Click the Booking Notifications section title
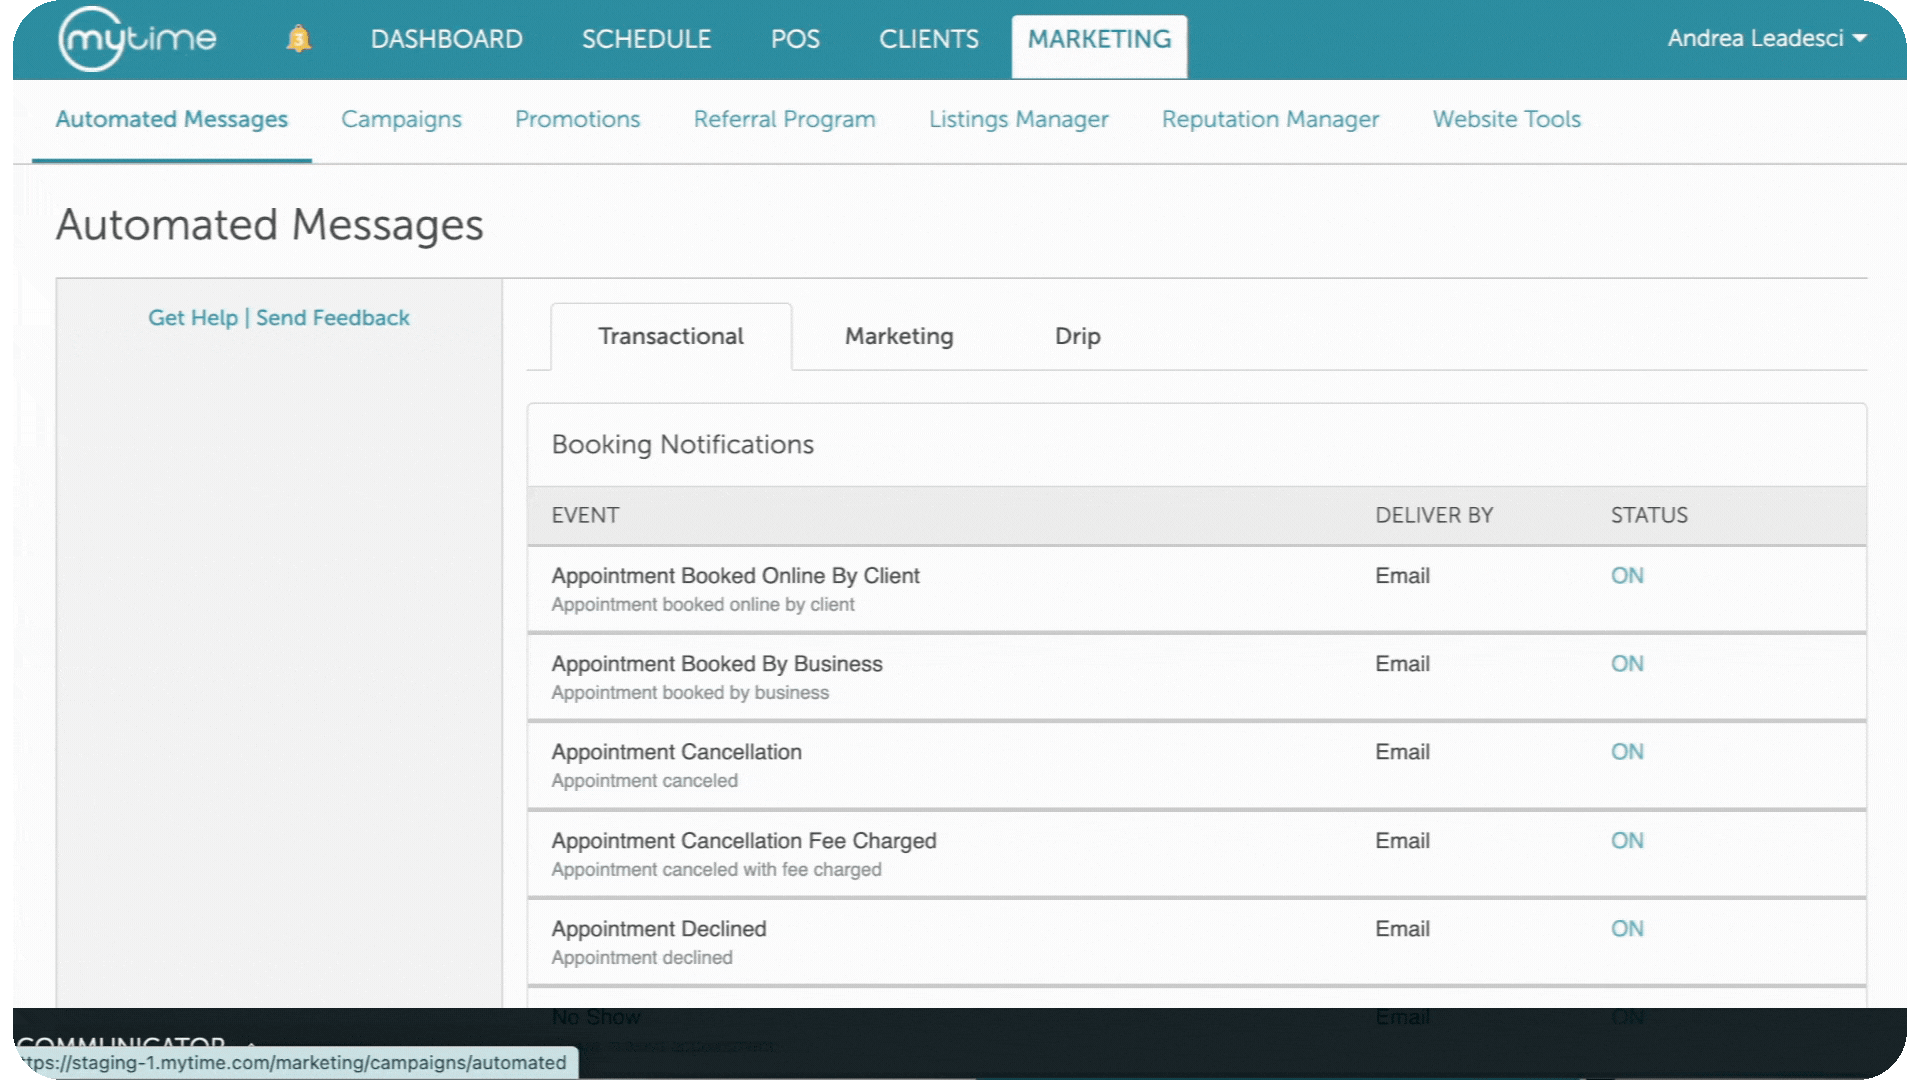The width and height of the screenshot is (1920, 1080). click(x=682, y=445)
